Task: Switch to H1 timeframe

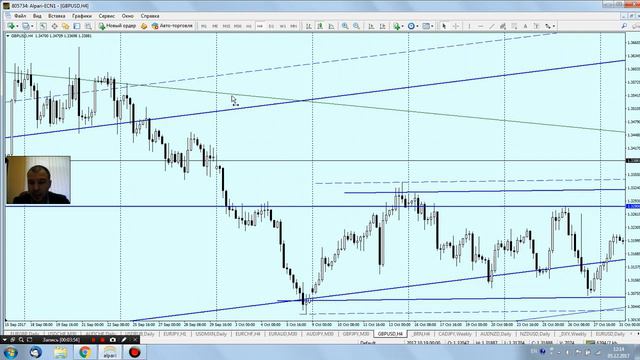Action: [249, 26]
